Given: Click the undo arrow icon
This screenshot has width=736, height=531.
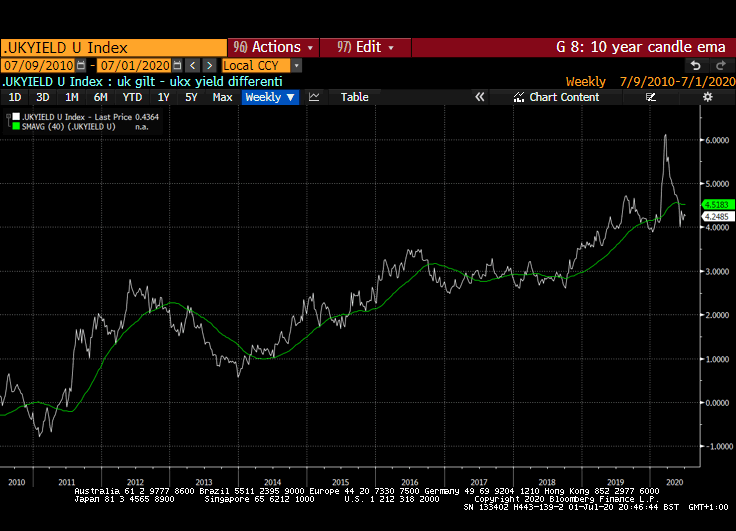Looking at the screenshot, I should pos(696,66).
